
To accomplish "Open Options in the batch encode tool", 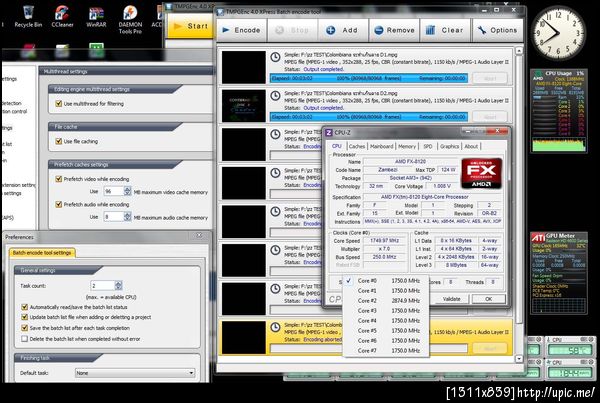I will coord(498,30).
